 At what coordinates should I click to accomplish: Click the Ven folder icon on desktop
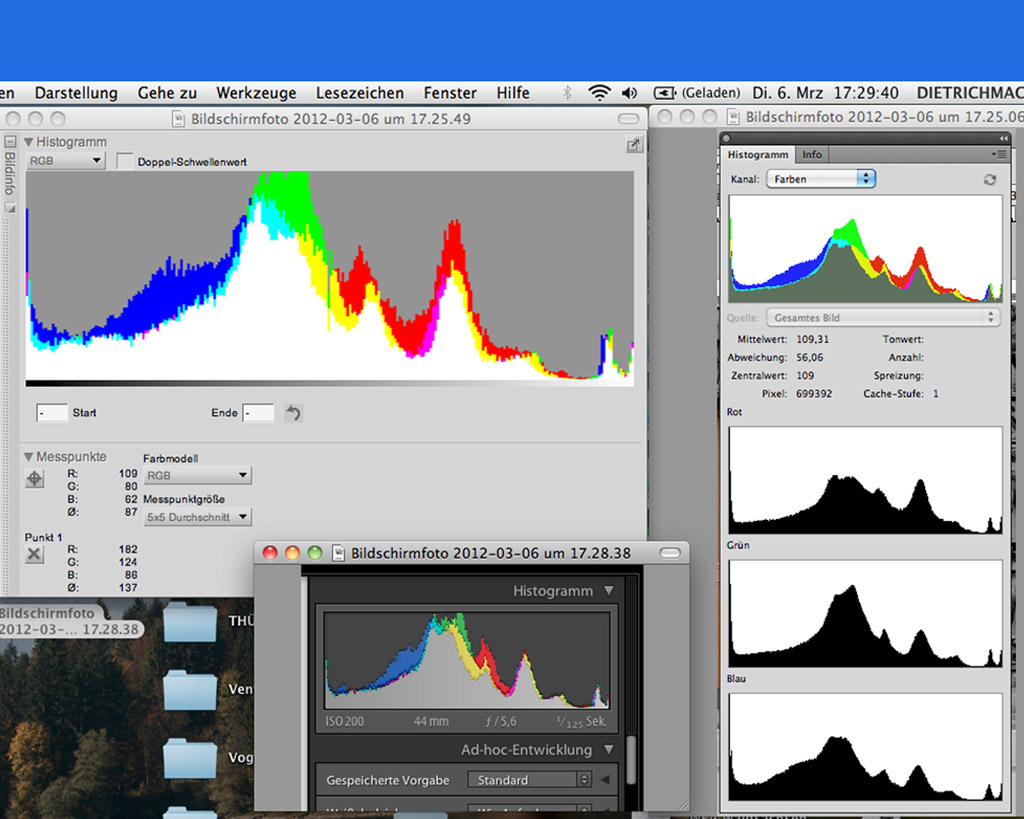190,690
